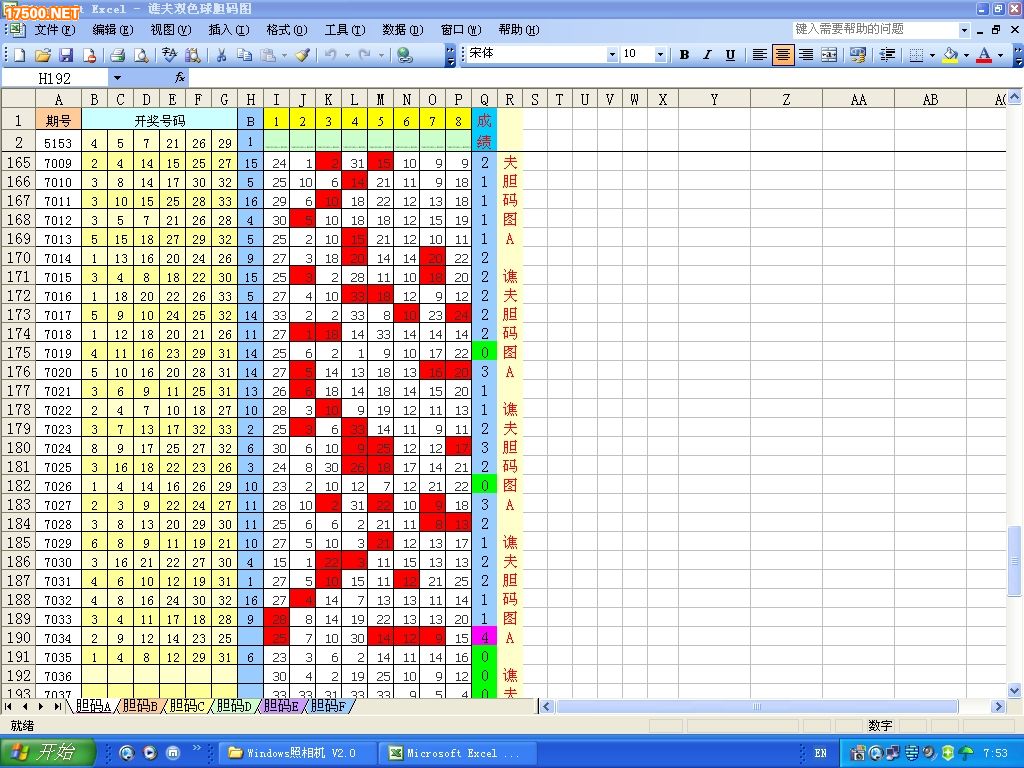Click the Redo arrow icon
This screenshot has width=1024, height=768.
tap(364, 56)
